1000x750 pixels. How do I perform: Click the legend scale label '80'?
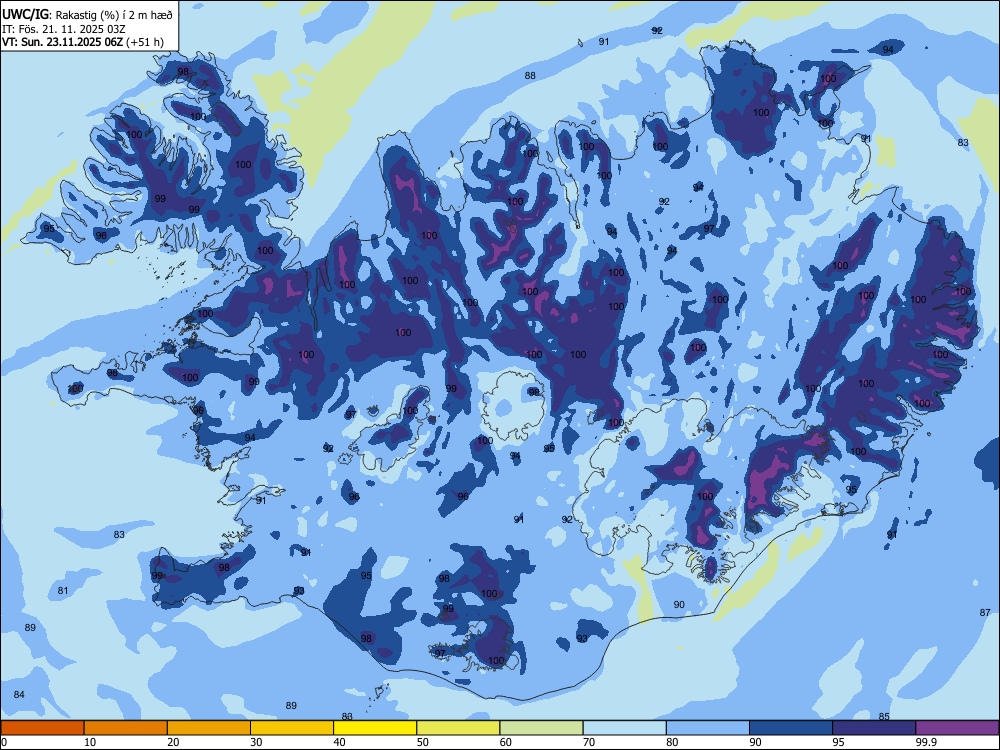tap(672, 742)
